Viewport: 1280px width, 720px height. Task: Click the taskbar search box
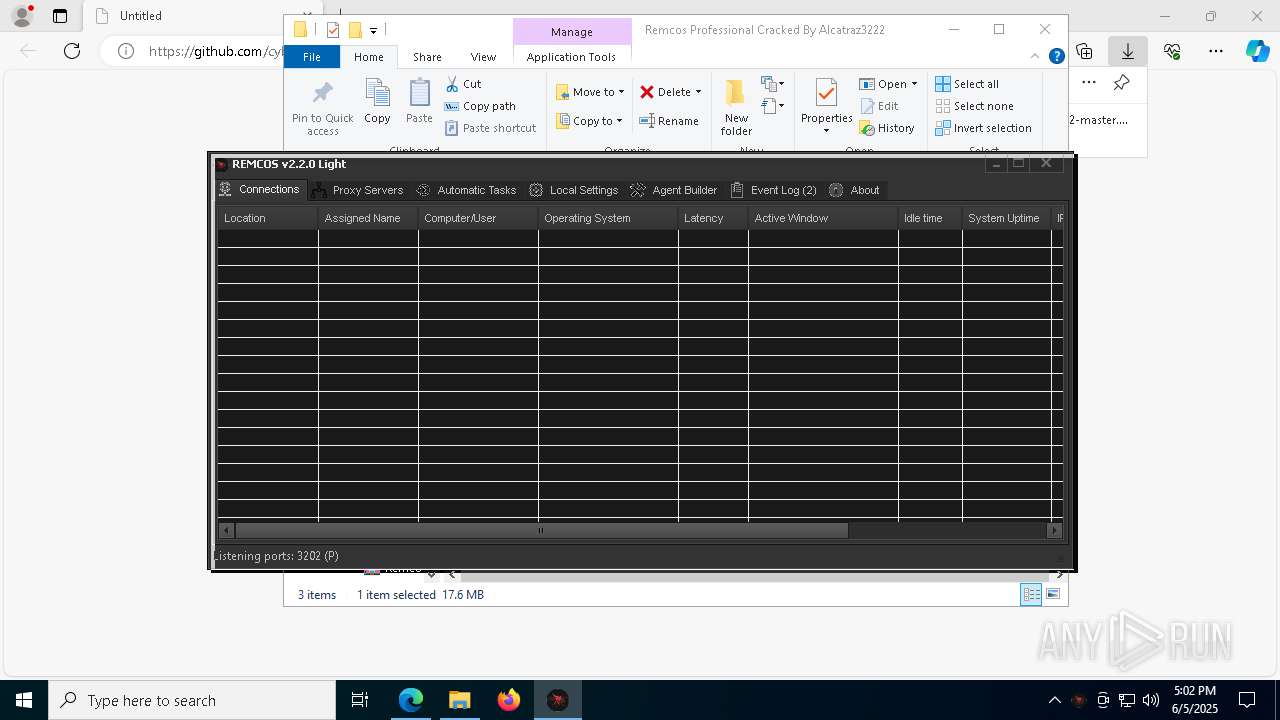click(x=192, y=700)
